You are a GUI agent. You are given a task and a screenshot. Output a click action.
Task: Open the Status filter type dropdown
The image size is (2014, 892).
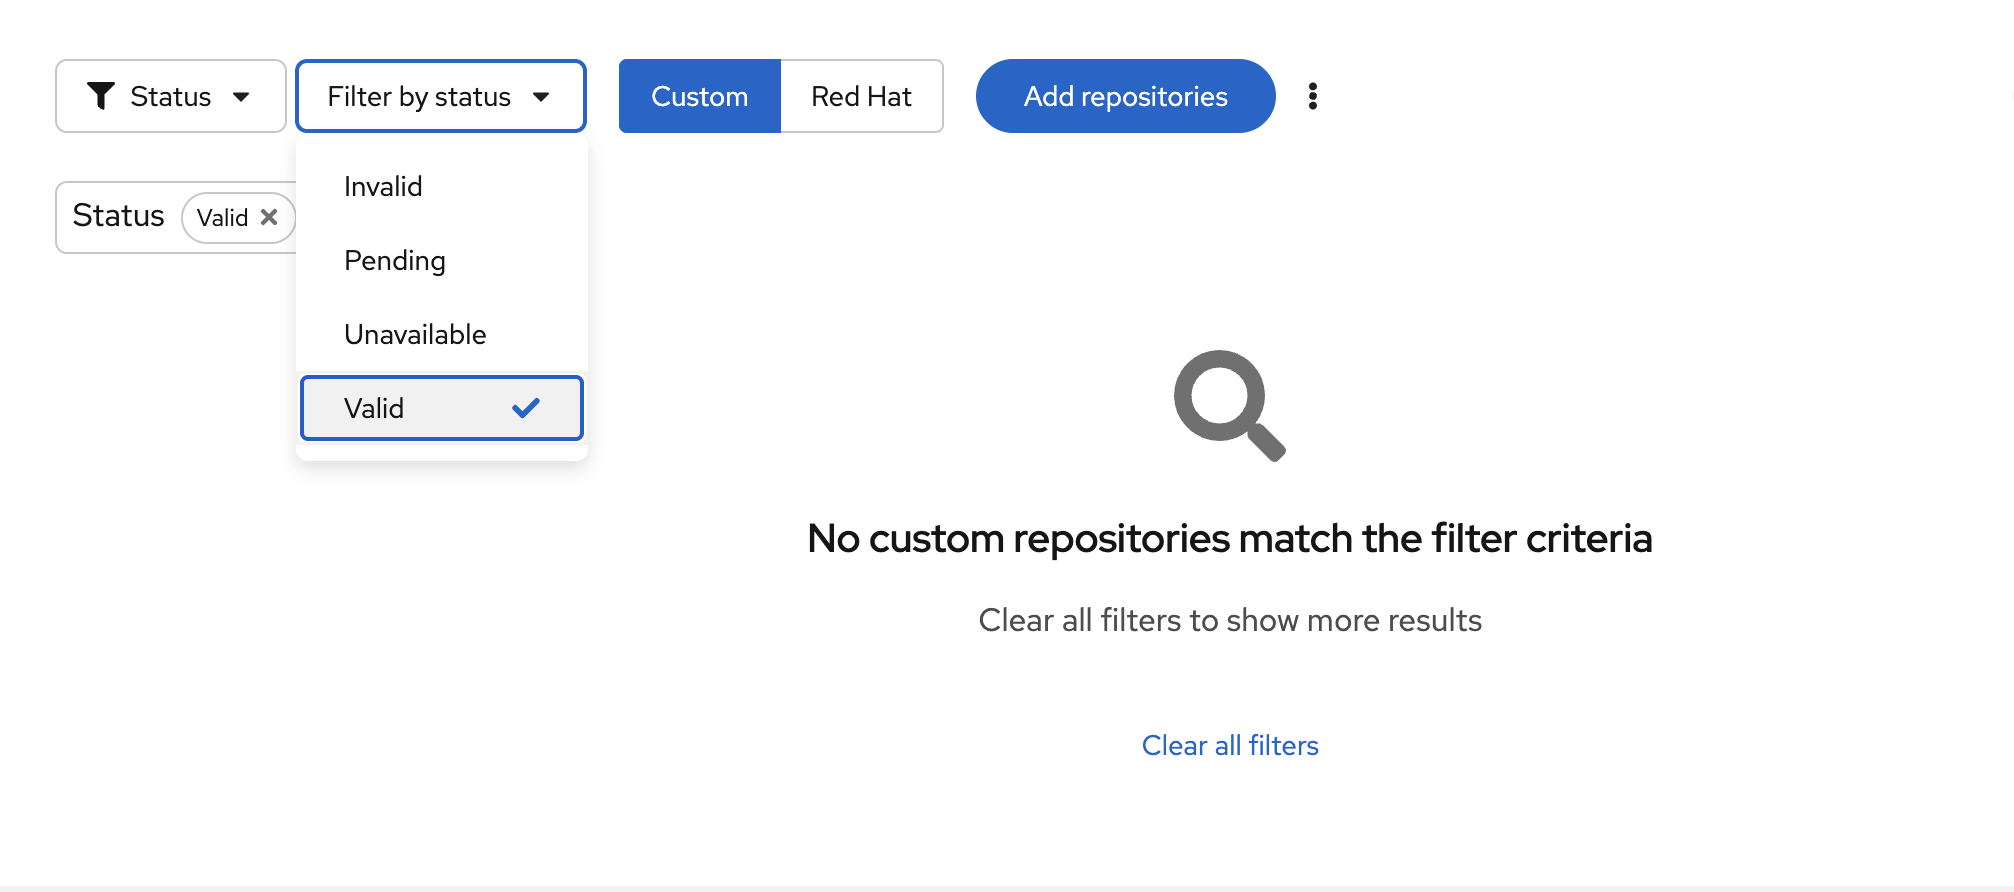pos(171,96)
